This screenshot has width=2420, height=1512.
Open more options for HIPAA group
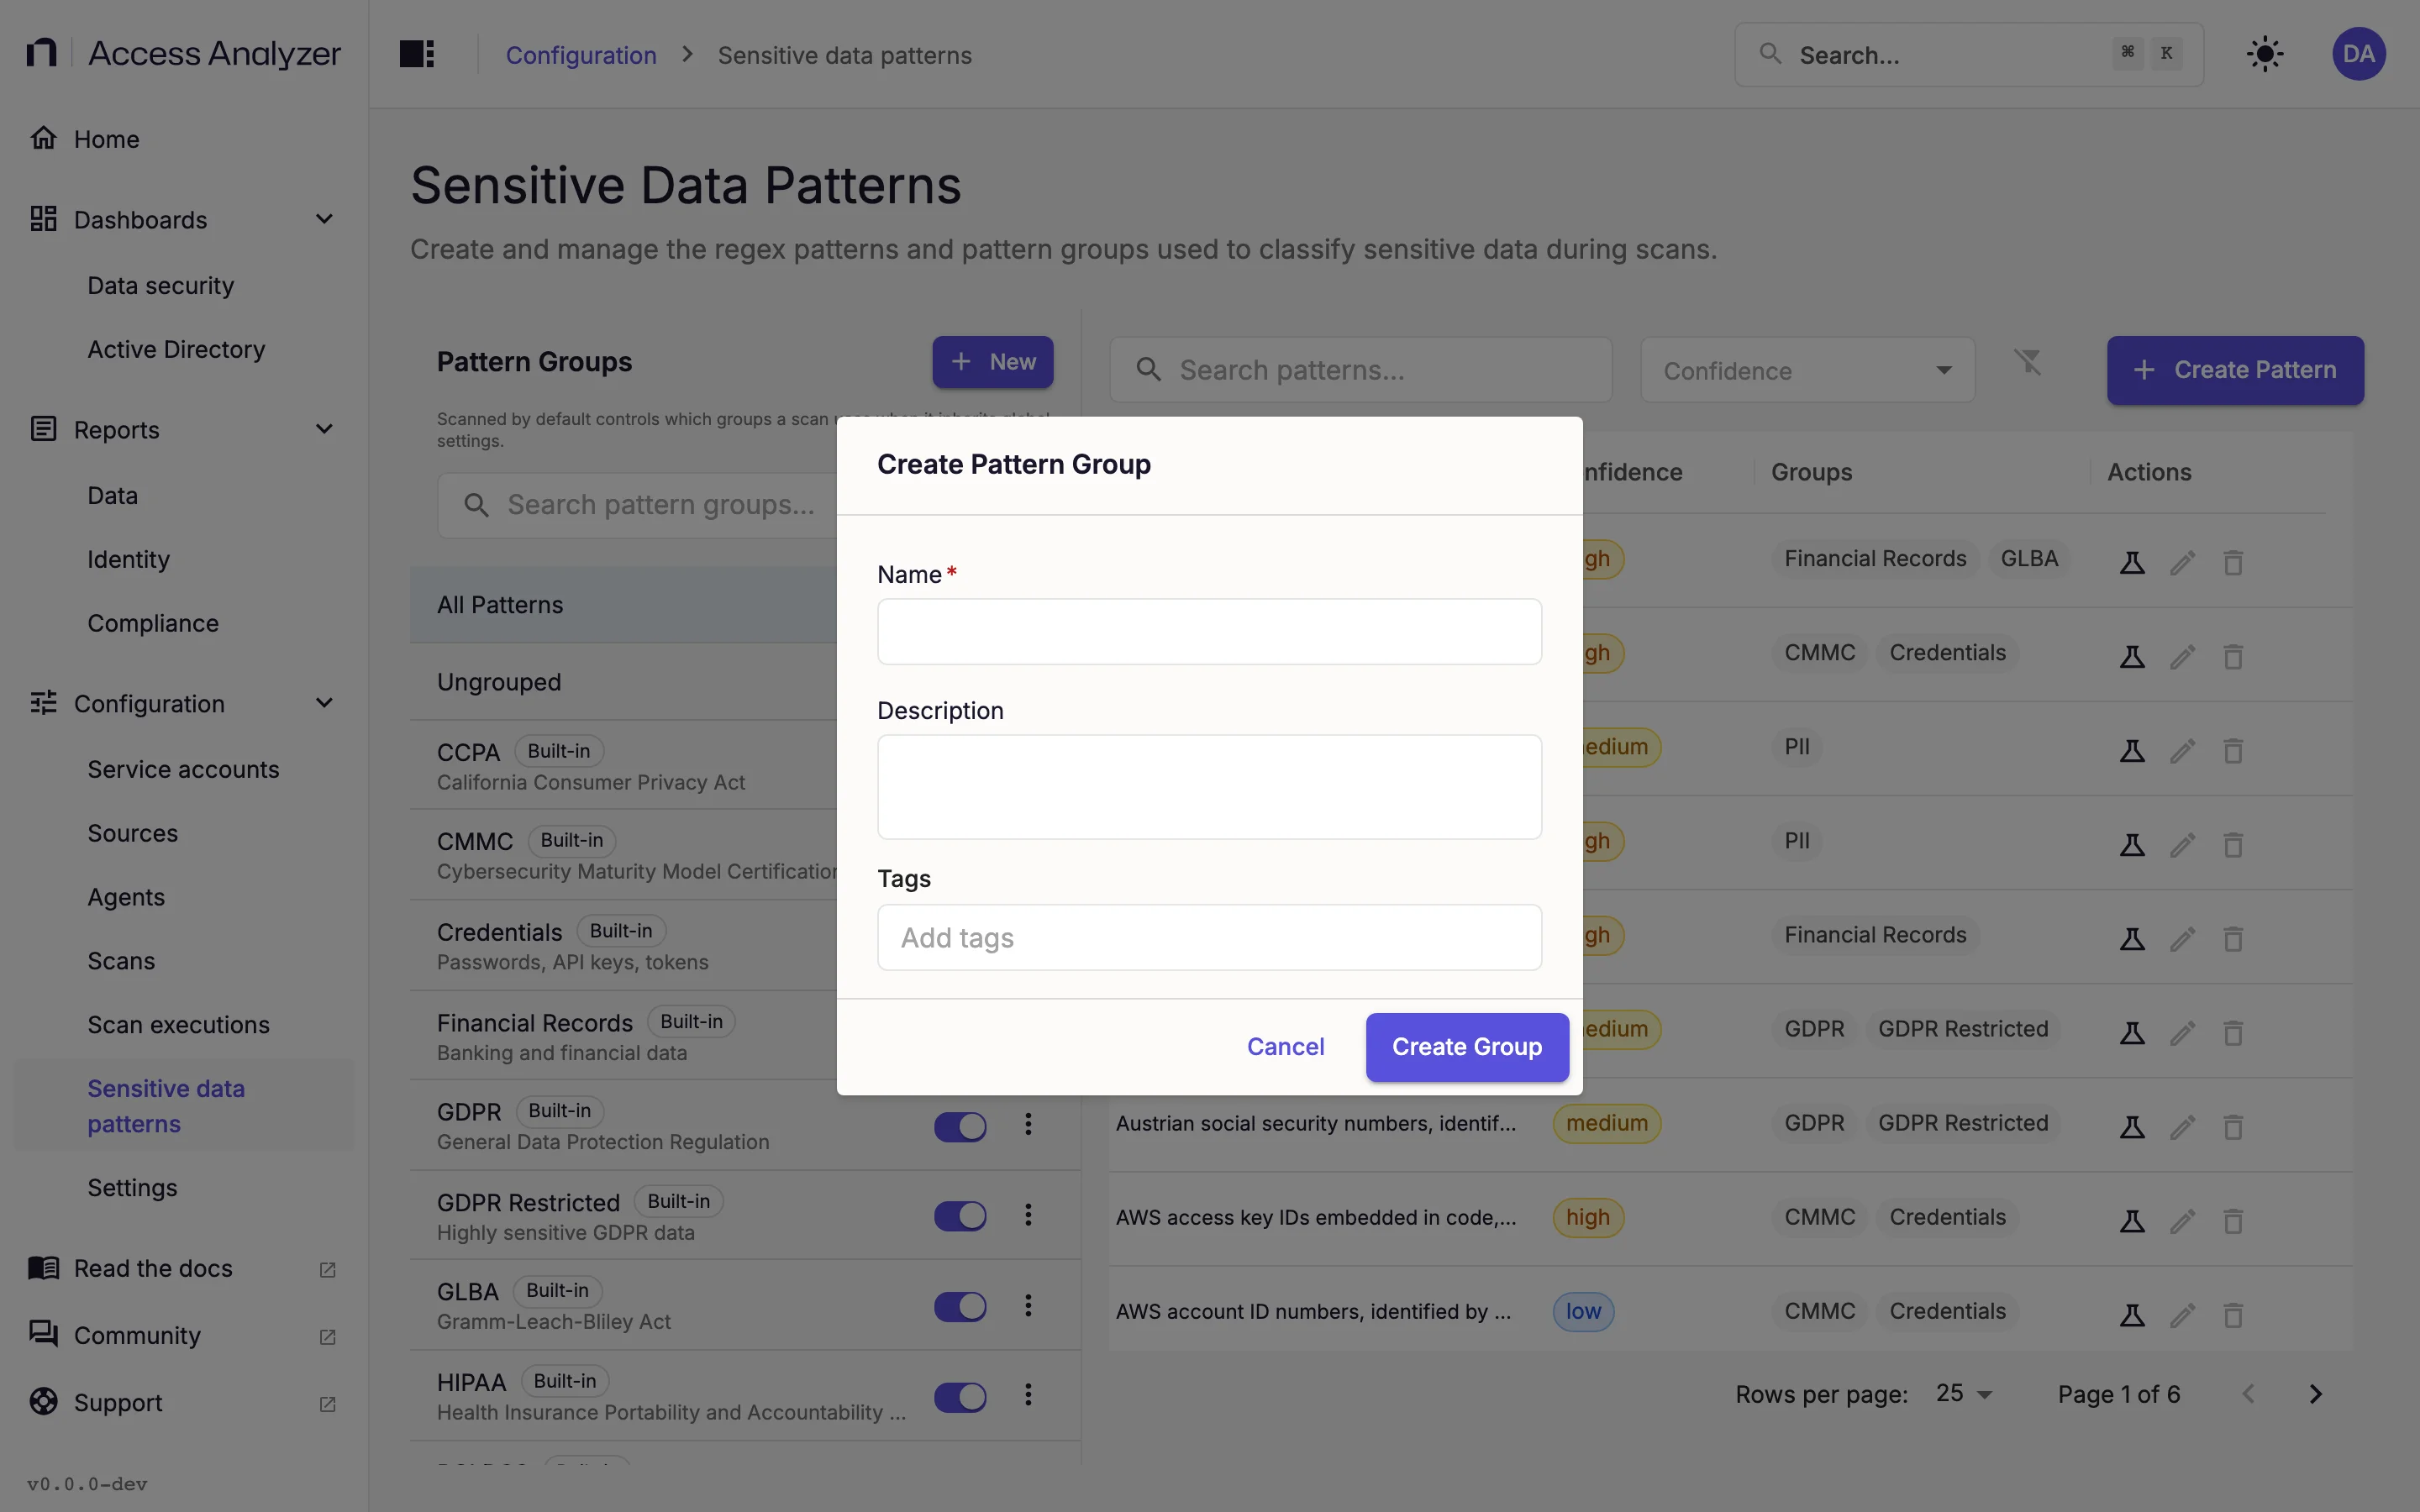click(x=1028, y=1395)
